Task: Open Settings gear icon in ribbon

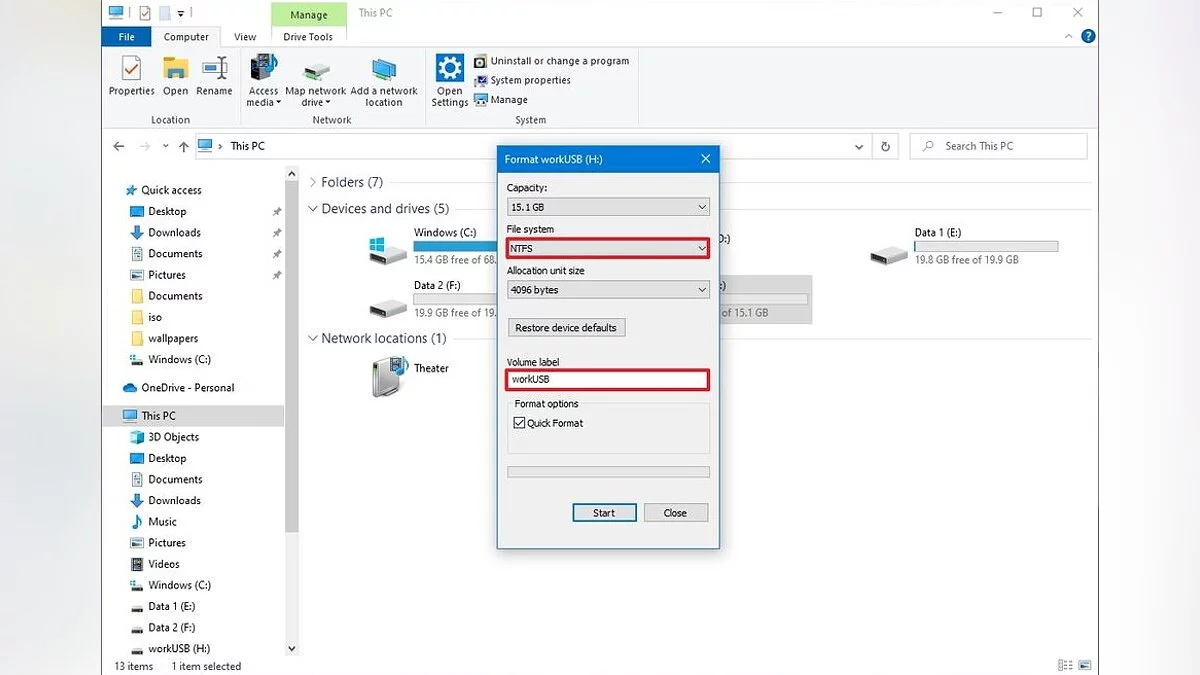Action: [450, 70]
